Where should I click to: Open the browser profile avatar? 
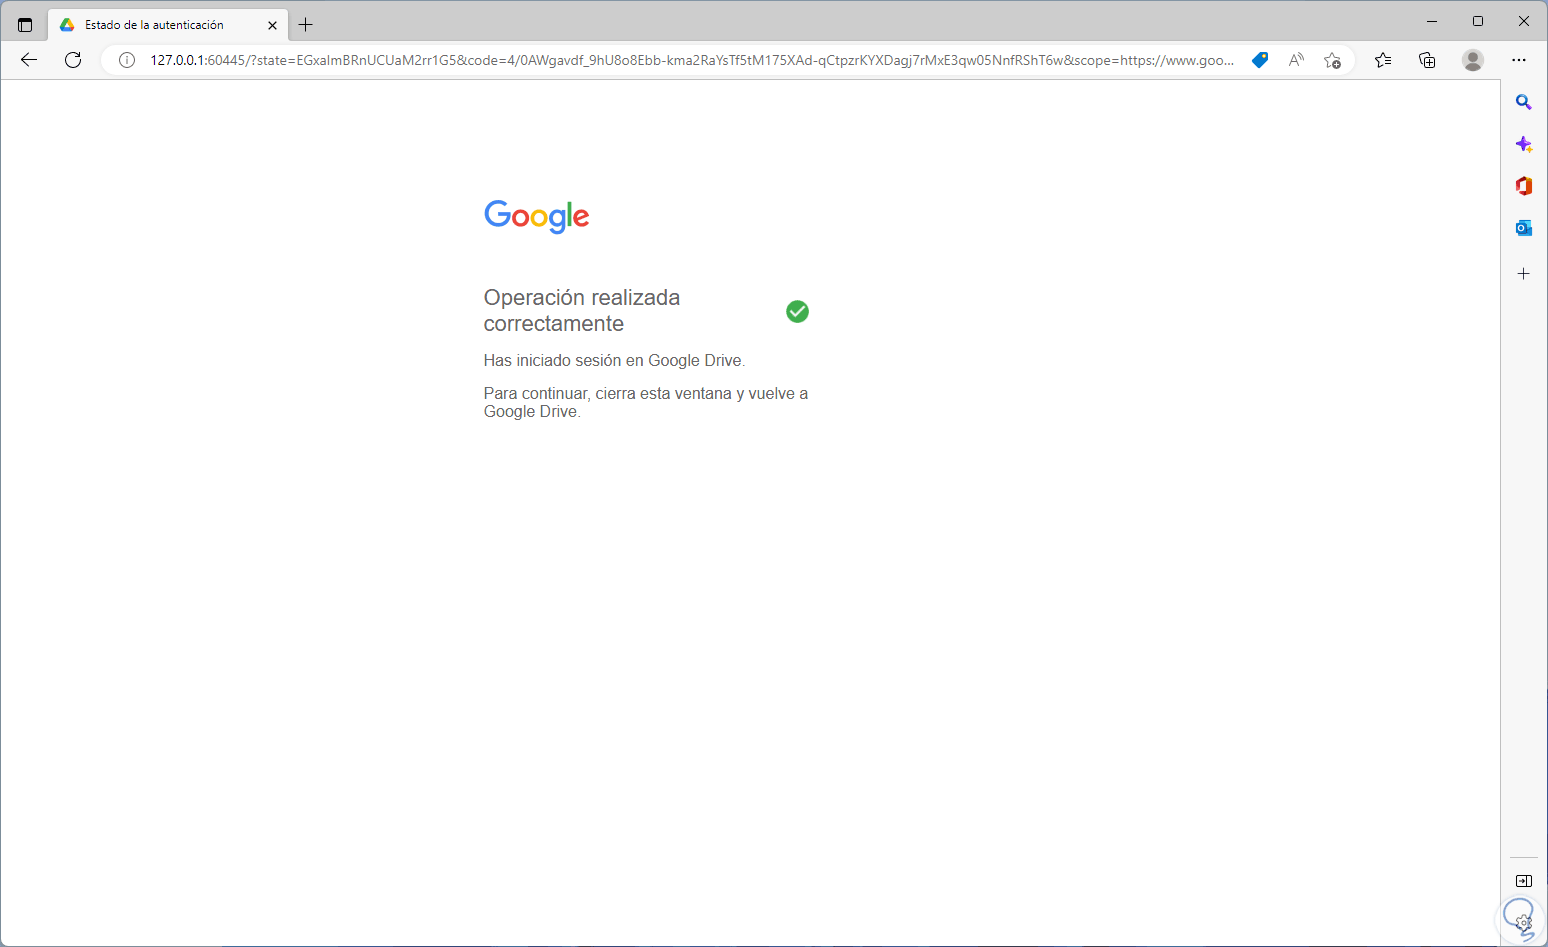click(x=1473, y=60)
